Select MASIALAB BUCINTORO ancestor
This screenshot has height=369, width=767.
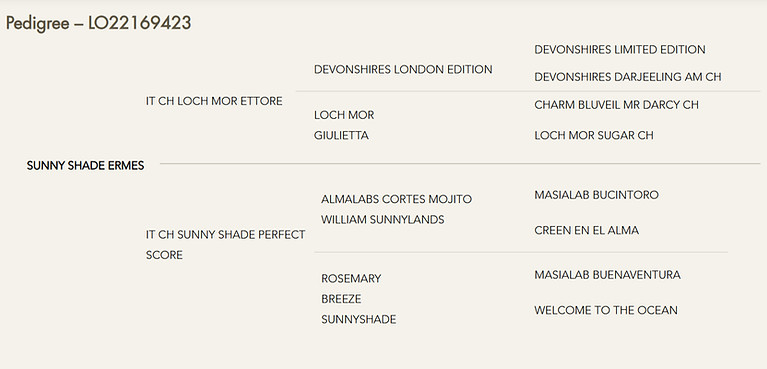coord(596,195)
